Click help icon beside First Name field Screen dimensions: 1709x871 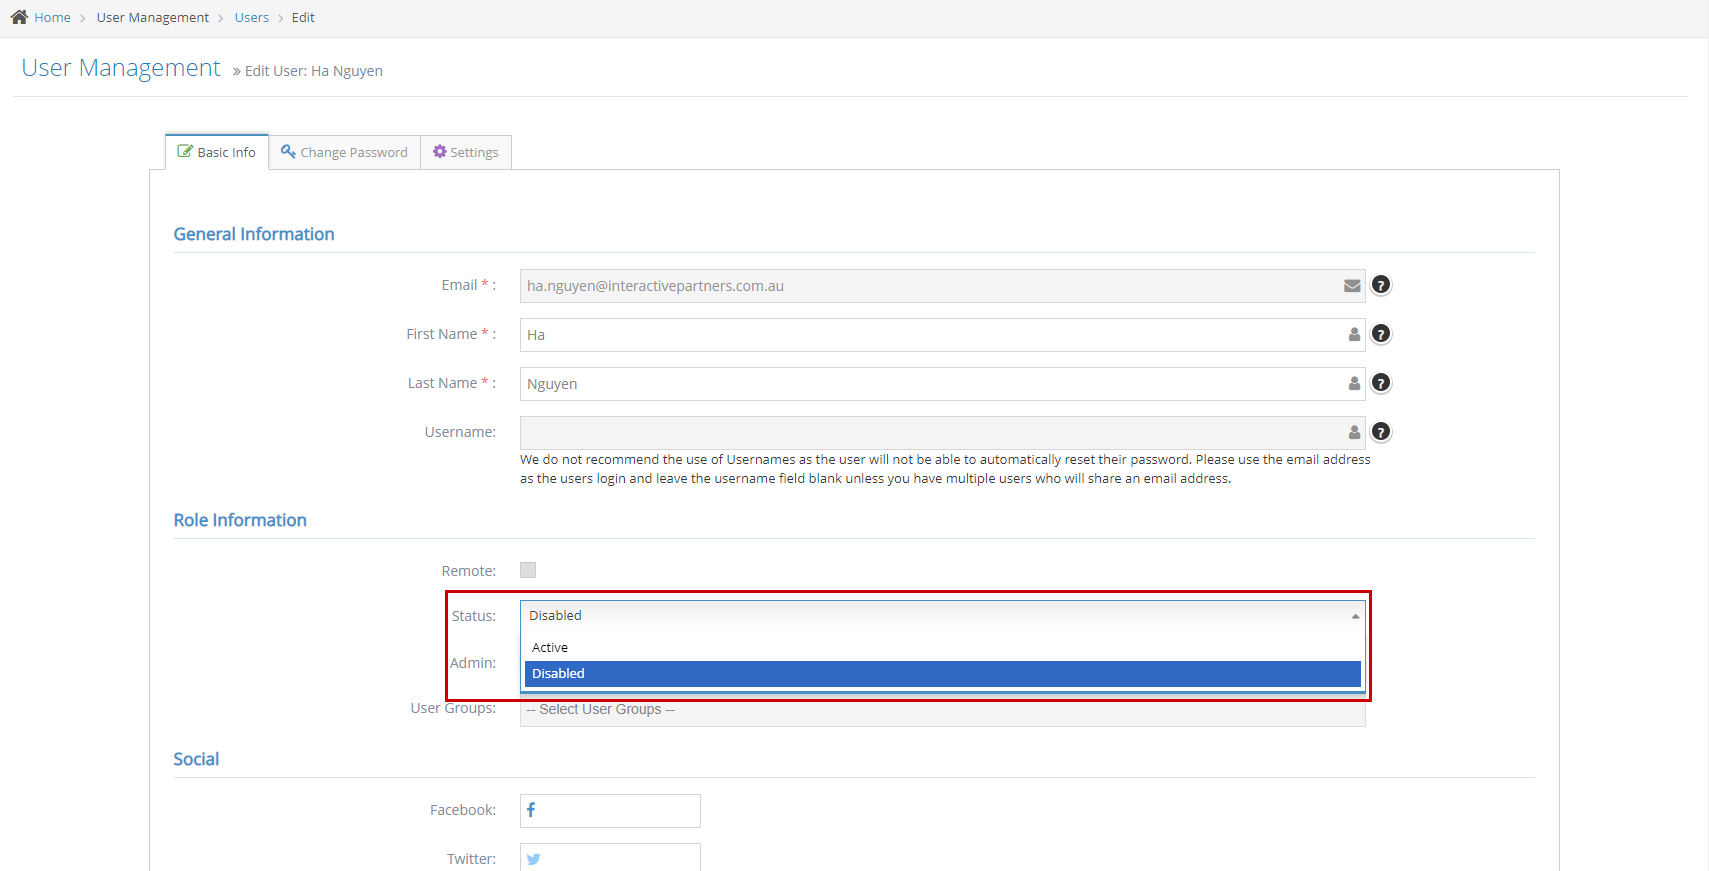pyautogui.click(x=1380, y=334)
